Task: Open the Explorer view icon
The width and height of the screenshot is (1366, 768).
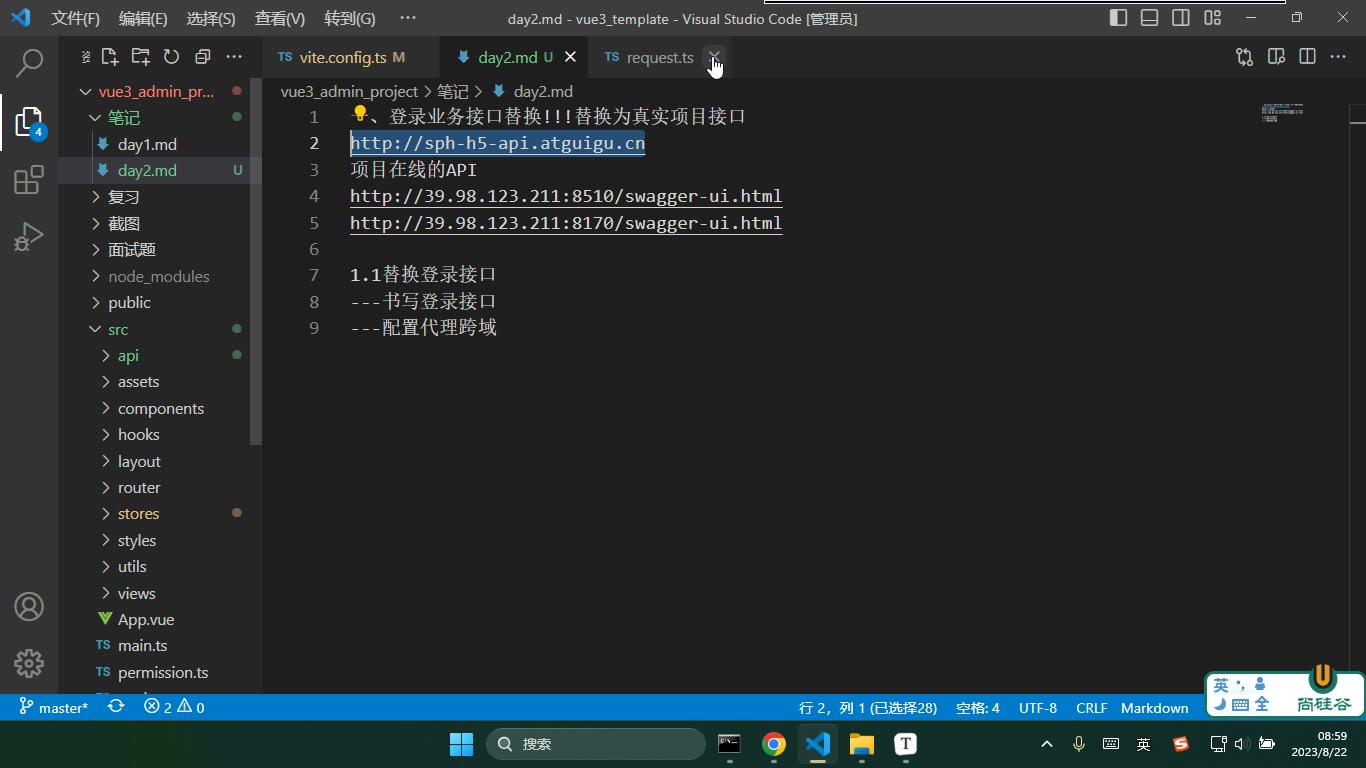Action: (29, 122)
